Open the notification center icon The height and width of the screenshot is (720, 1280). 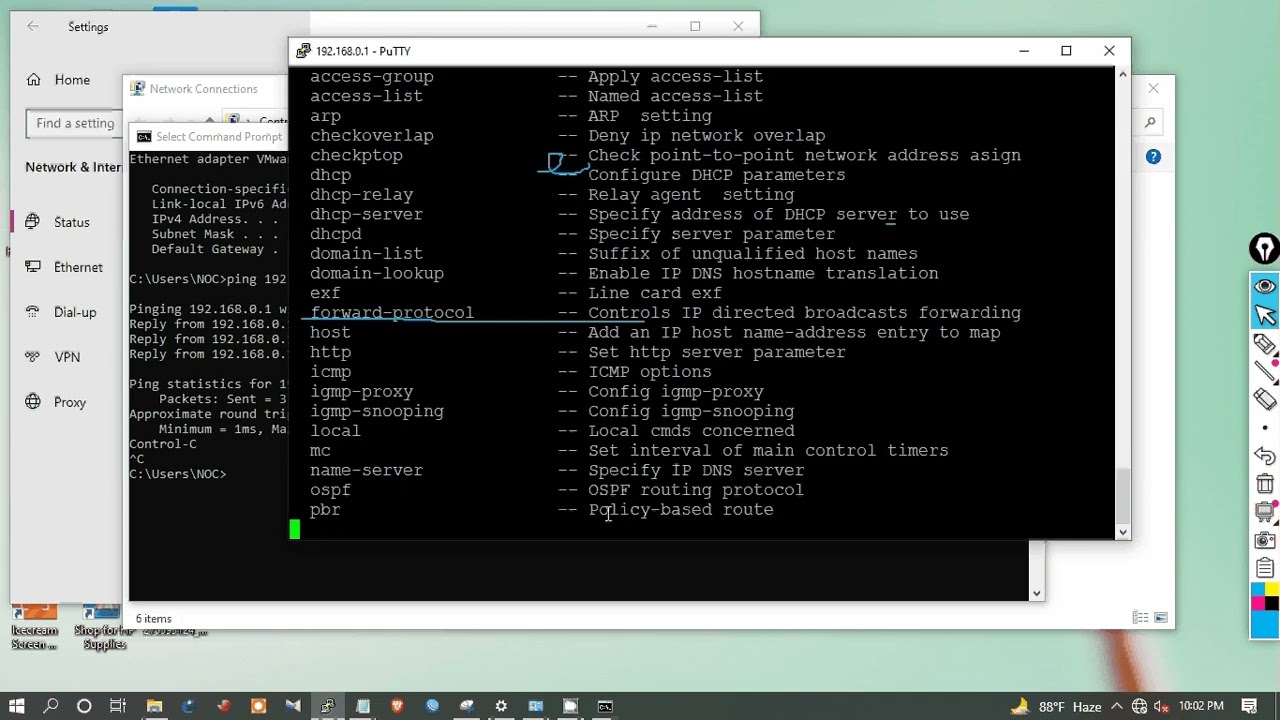[1249, 706]
